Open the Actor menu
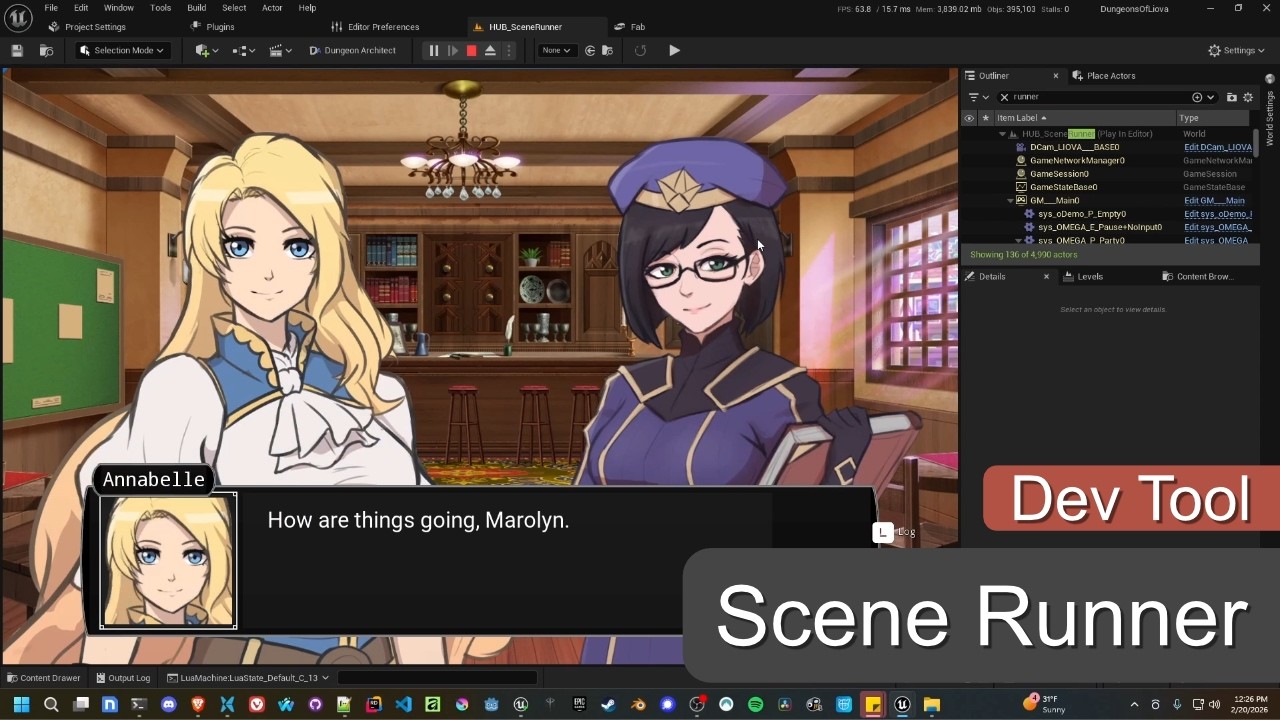 tap(272, 8)
